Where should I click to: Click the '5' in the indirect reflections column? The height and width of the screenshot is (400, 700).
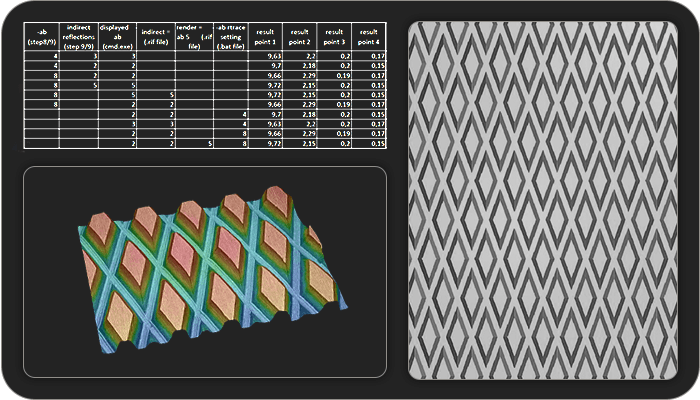point(95,85)
